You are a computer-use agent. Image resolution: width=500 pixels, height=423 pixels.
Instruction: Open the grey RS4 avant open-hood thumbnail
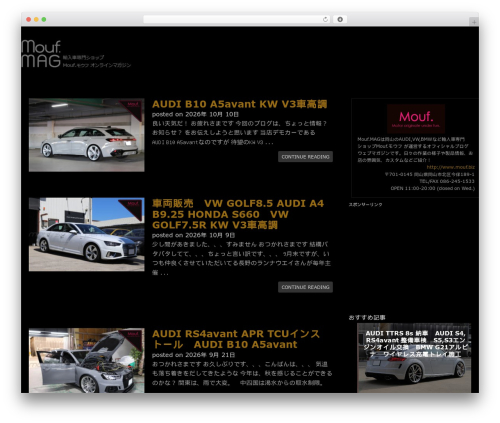(x=87, y=360)
